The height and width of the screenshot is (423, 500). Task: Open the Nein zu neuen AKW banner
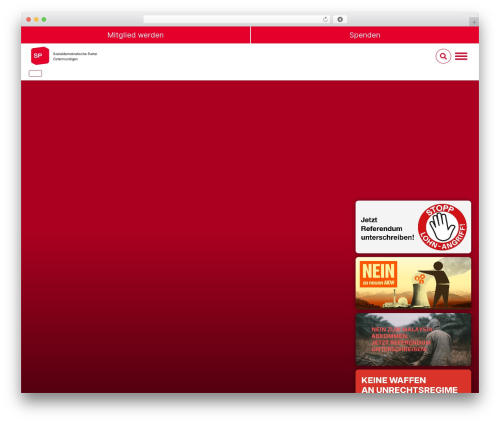click(413, 283)
